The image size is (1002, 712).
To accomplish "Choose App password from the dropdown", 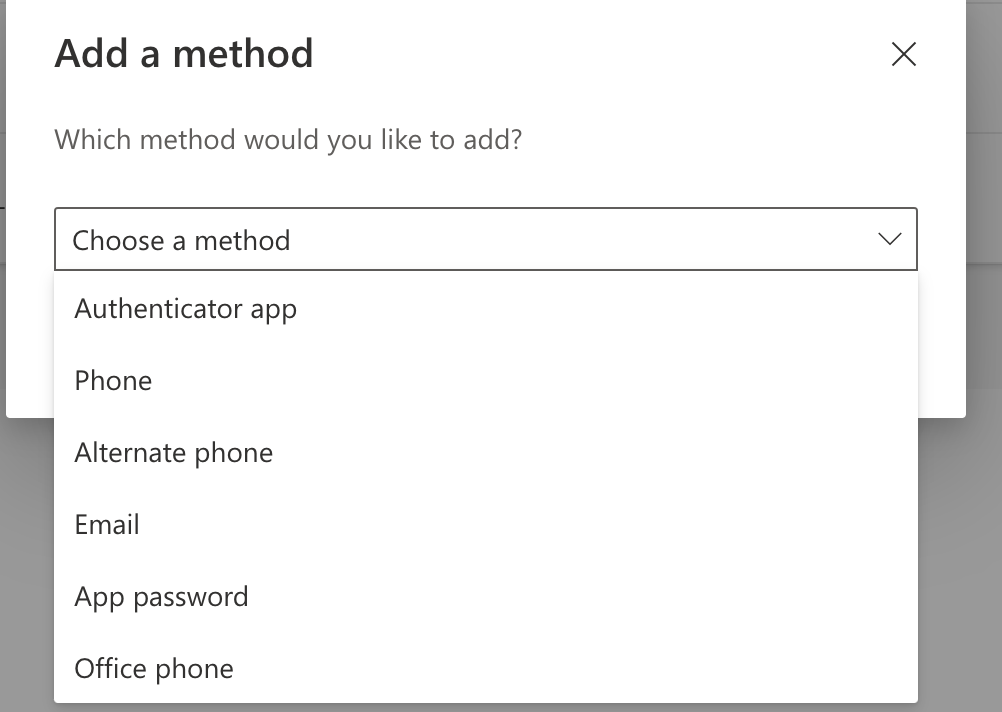I will [x=161, y=596].
